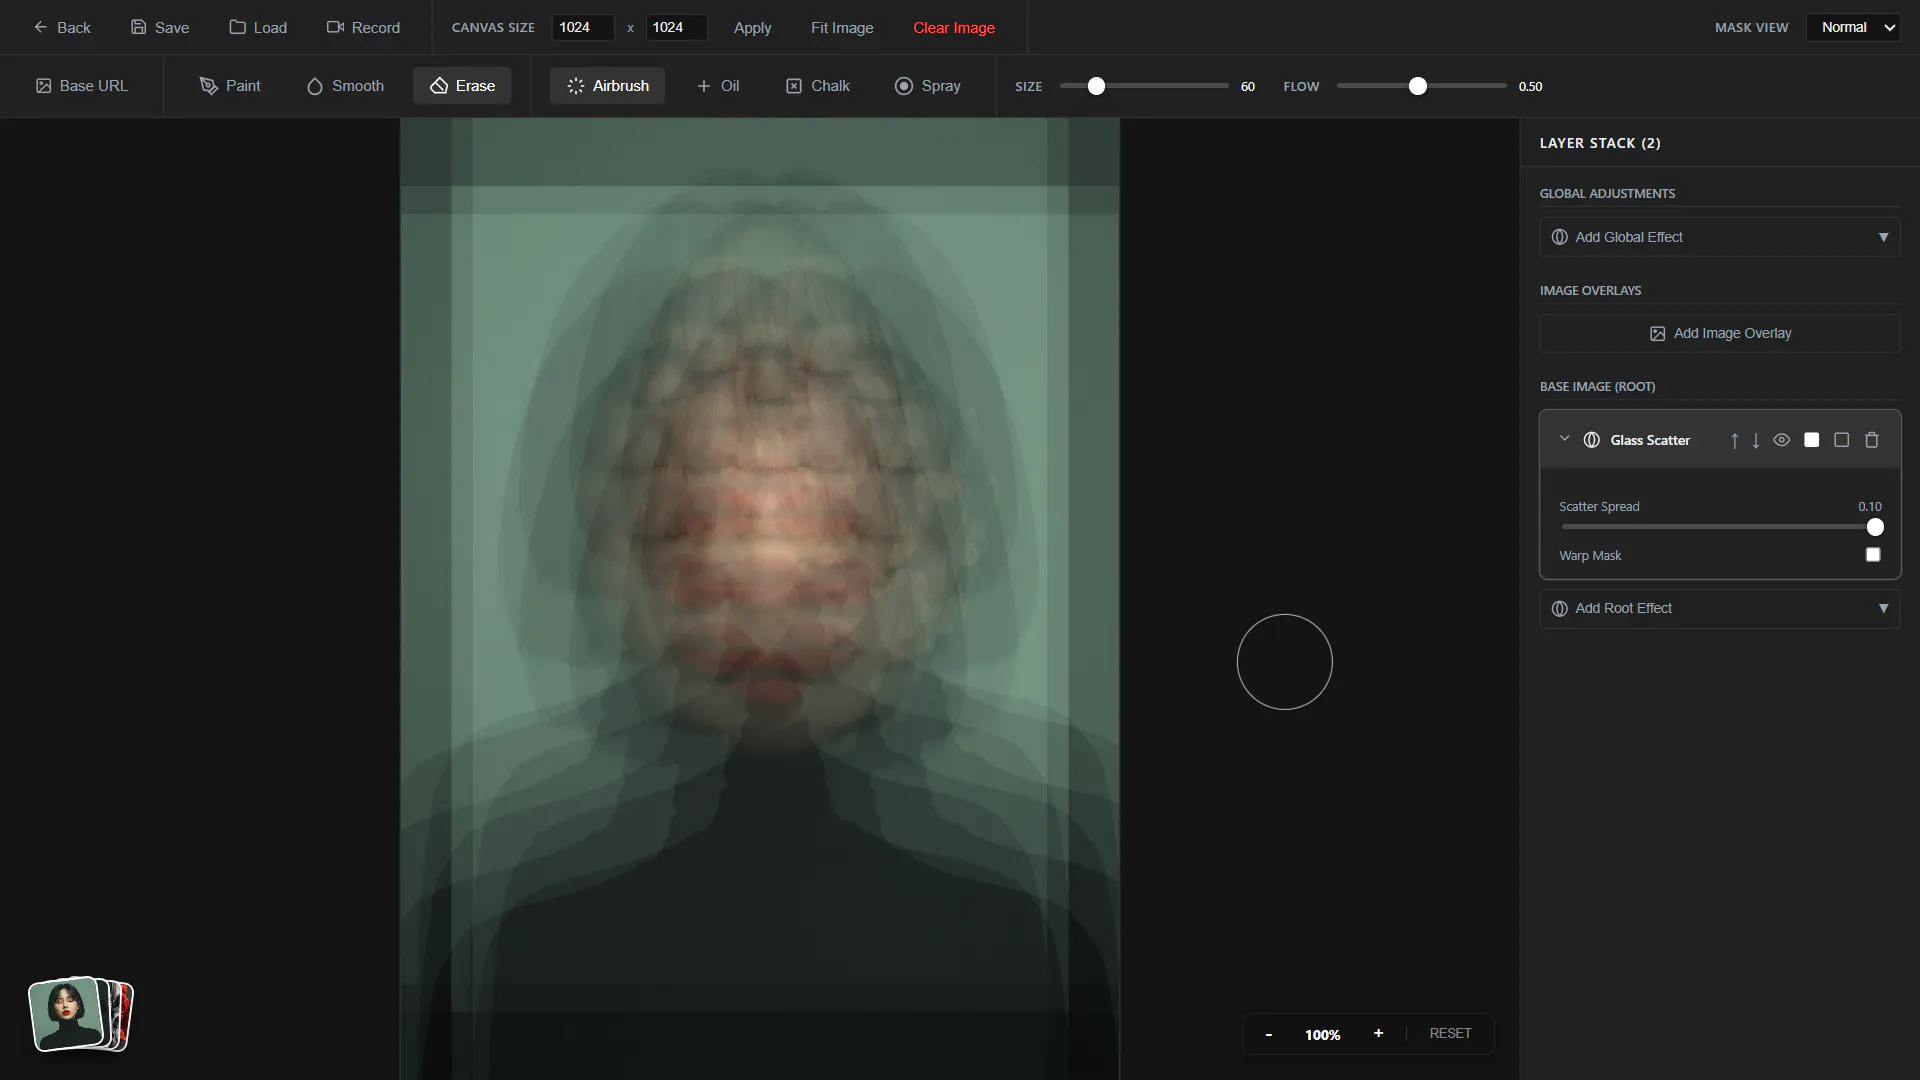Move Glass Scatter effect up
The height and width of the screenshot is (1080, 1920).
click(x=1734, y=440)
